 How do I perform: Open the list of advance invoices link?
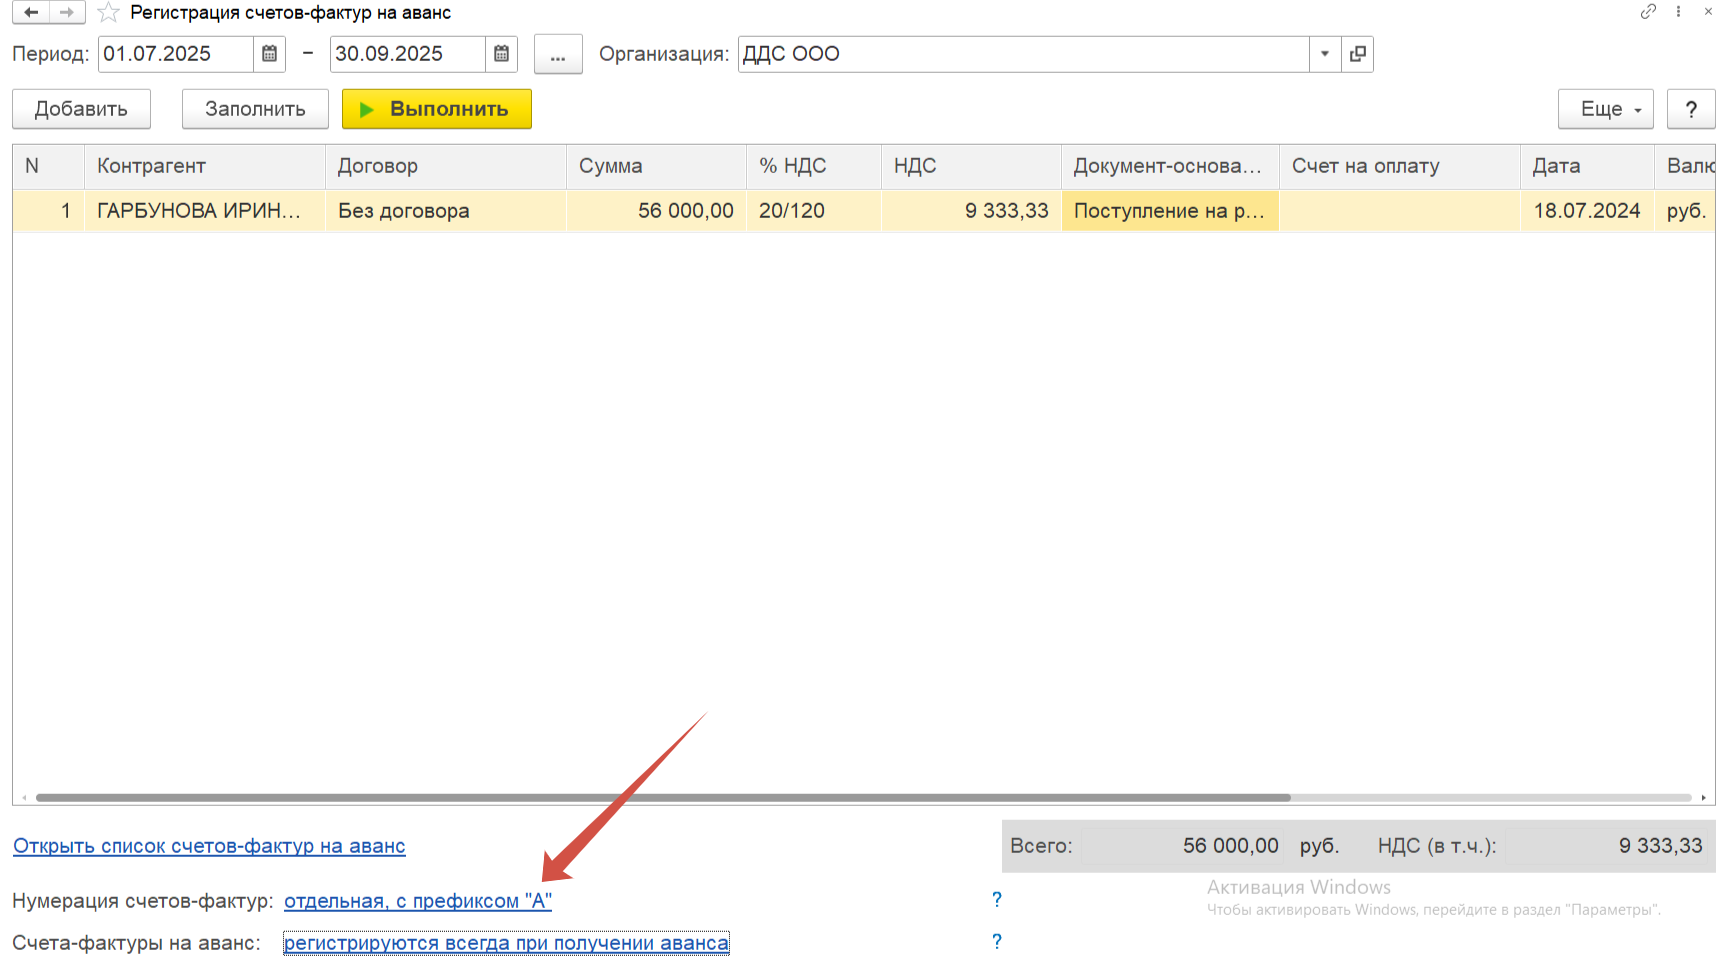pos(209,846)
